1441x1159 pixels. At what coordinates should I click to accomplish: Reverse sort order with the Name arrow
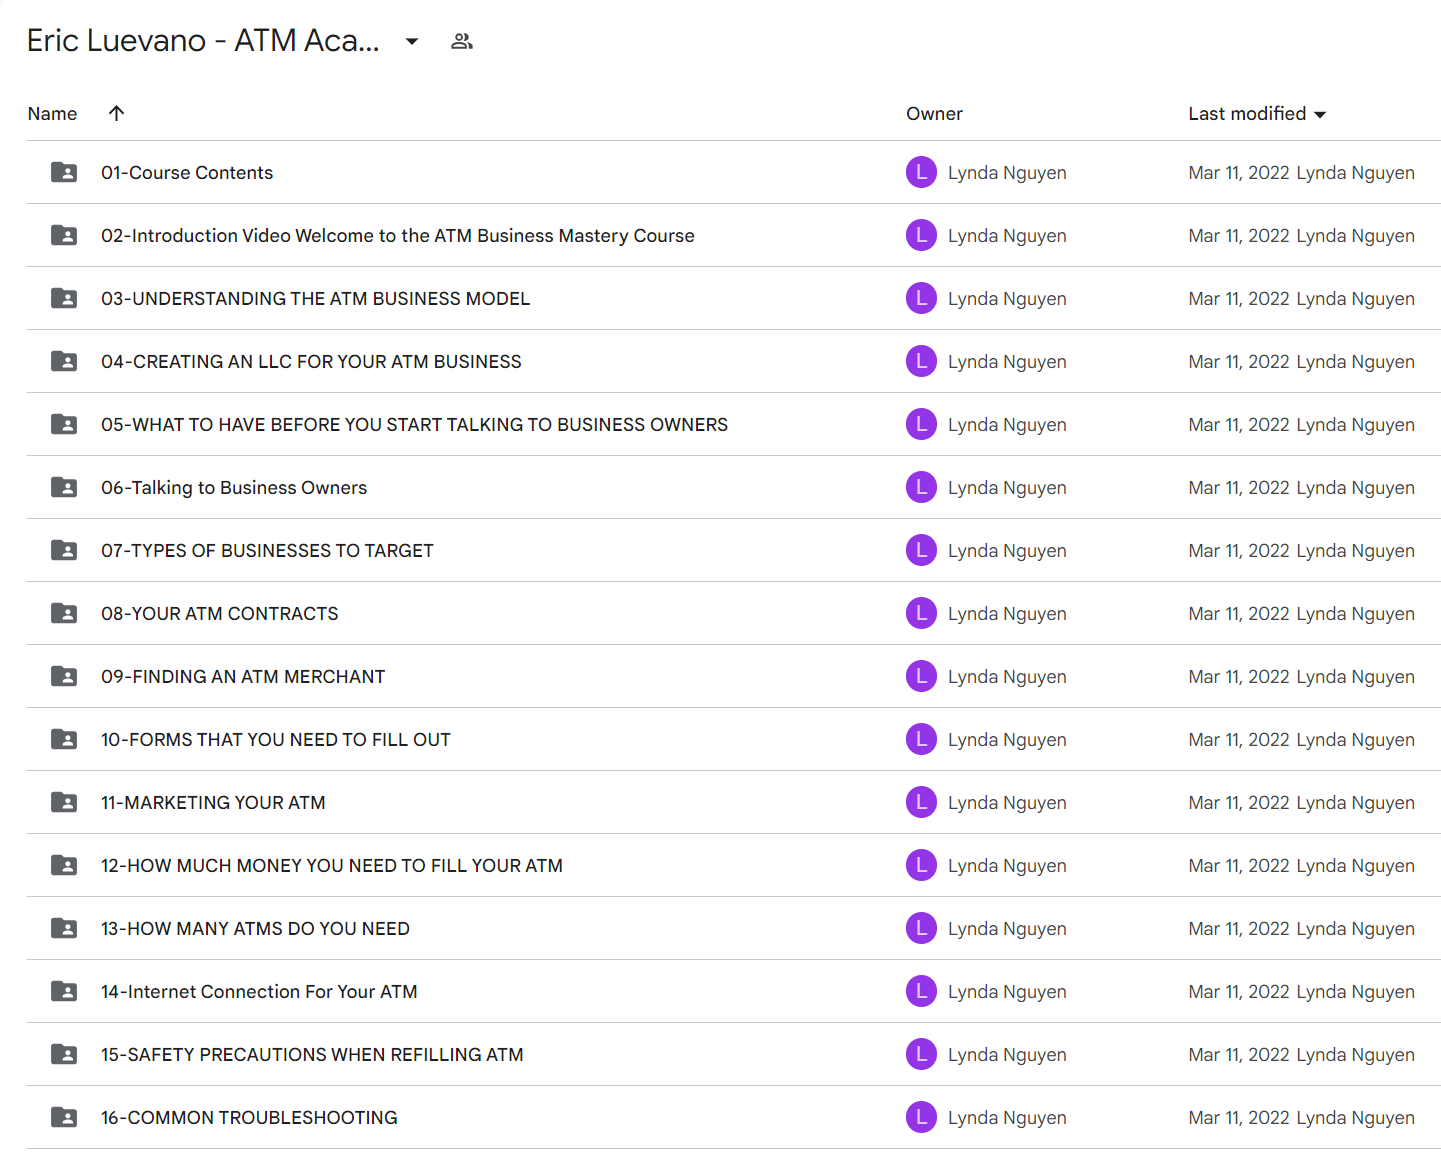click(x=116, y=113)
